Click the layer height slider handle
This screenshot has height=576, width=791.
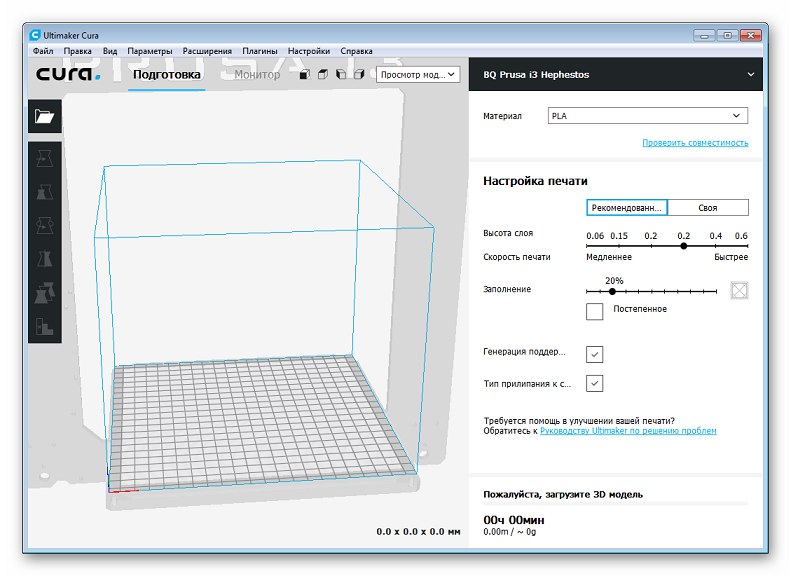(x=684, y=246)
